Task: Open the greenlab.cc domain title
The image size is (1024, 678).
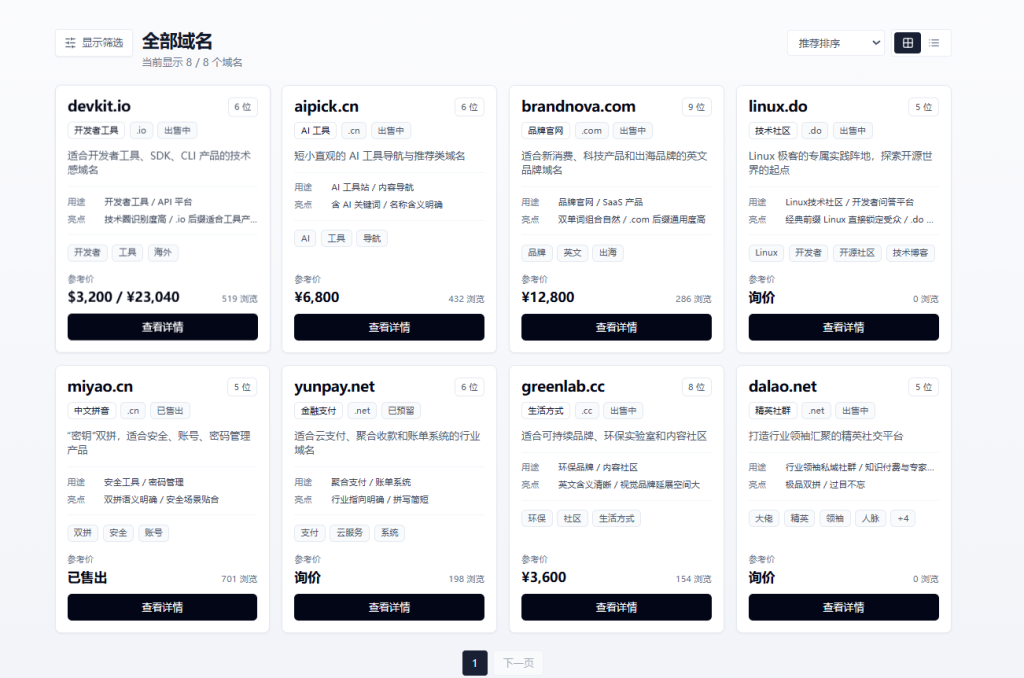Action: pos(563,387)
